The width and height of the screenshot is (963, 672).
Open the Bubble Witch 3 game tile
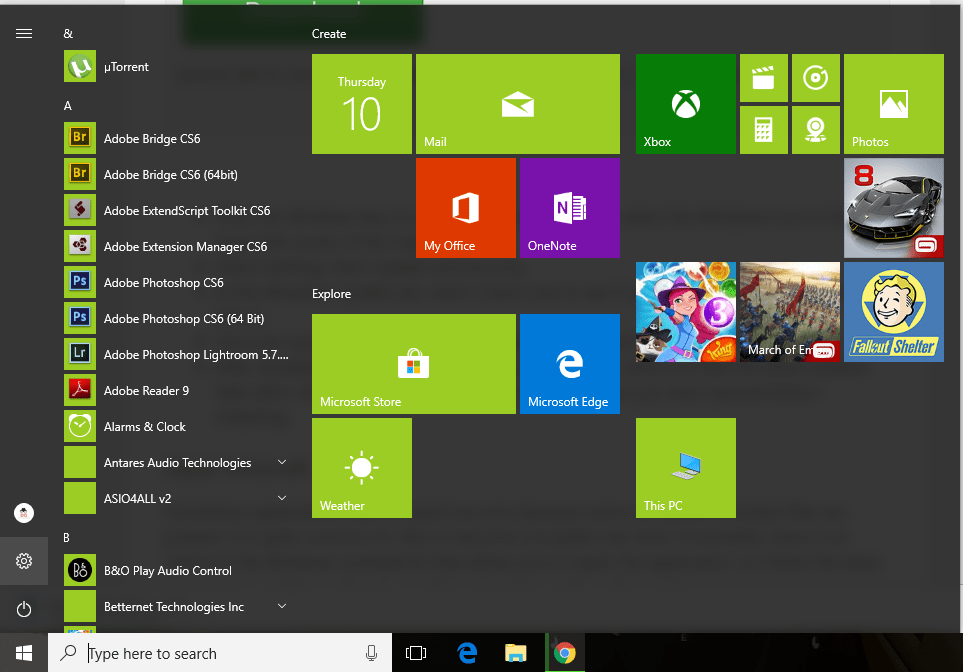pyautogui.click(x=686, y=312)
